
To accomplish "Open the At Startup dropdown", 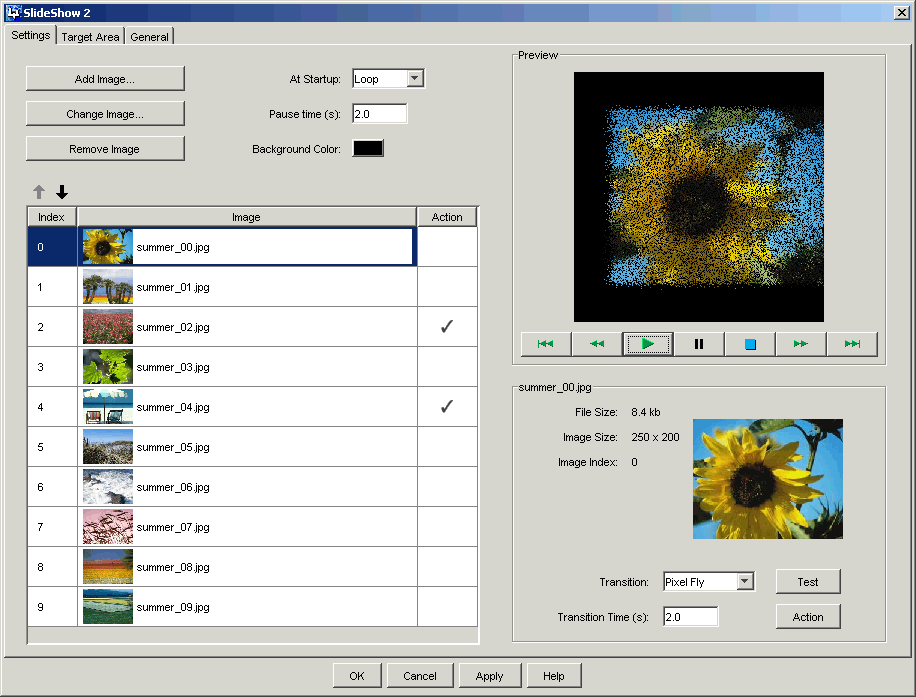I will coord(416,79).
